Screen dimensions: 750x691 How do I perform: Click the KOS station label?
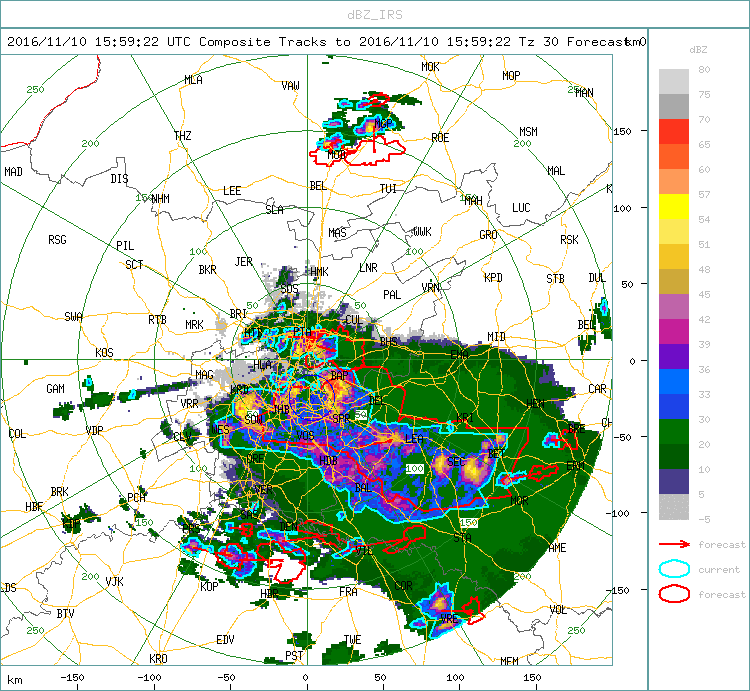point(104,353)
